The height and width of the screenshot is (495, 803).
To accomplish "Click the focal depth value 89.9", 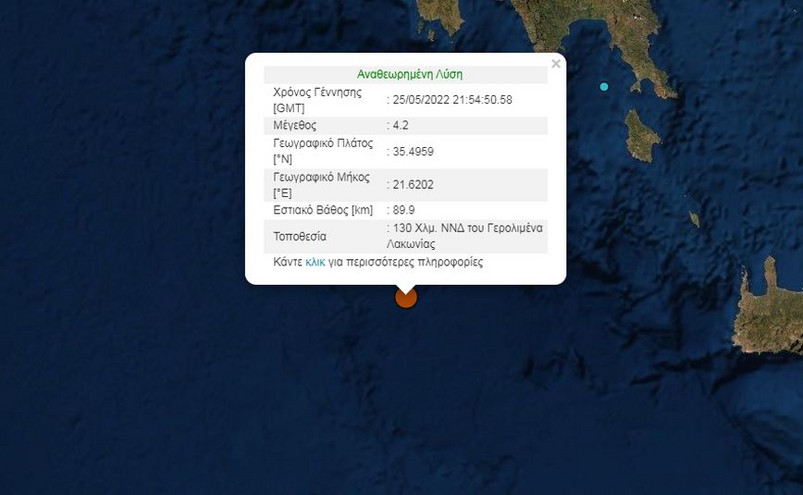I will (x=404, y=210).
